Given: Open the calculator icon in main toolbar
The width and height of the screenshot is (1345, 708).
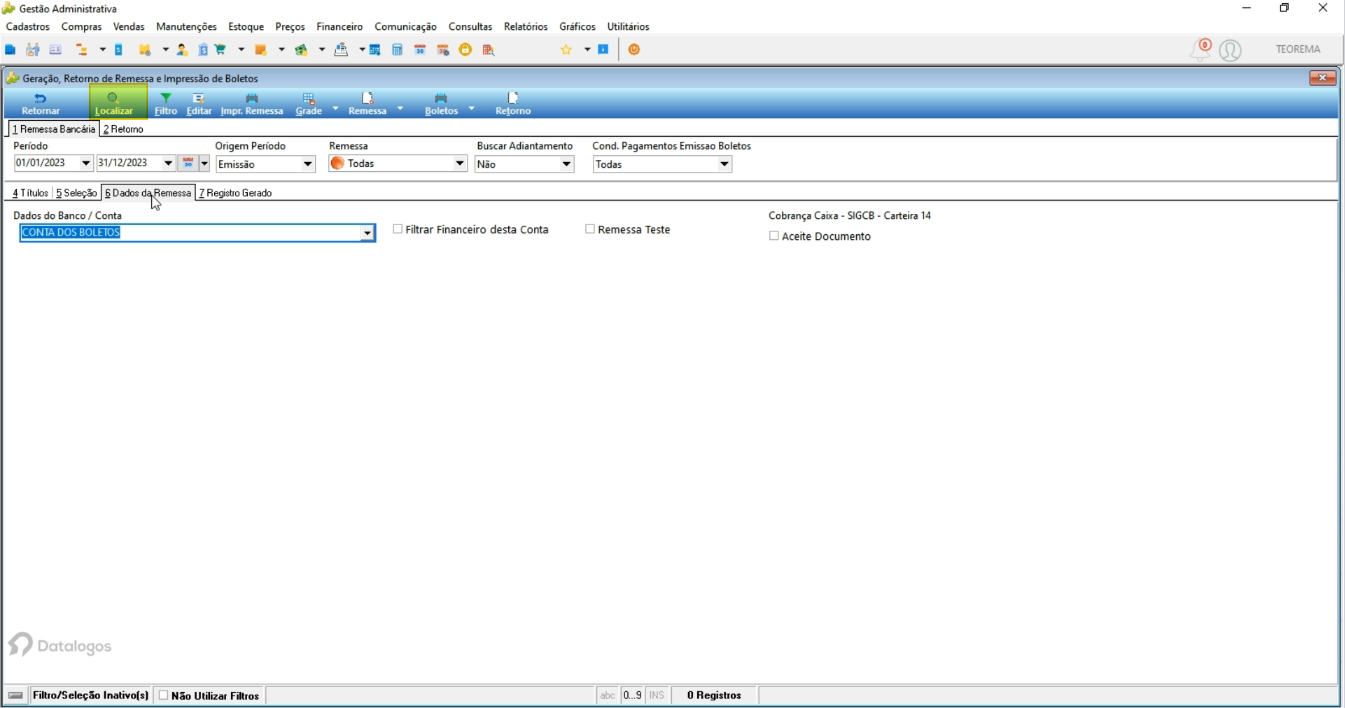Looking at the screenshot, I should pos(397,49).
